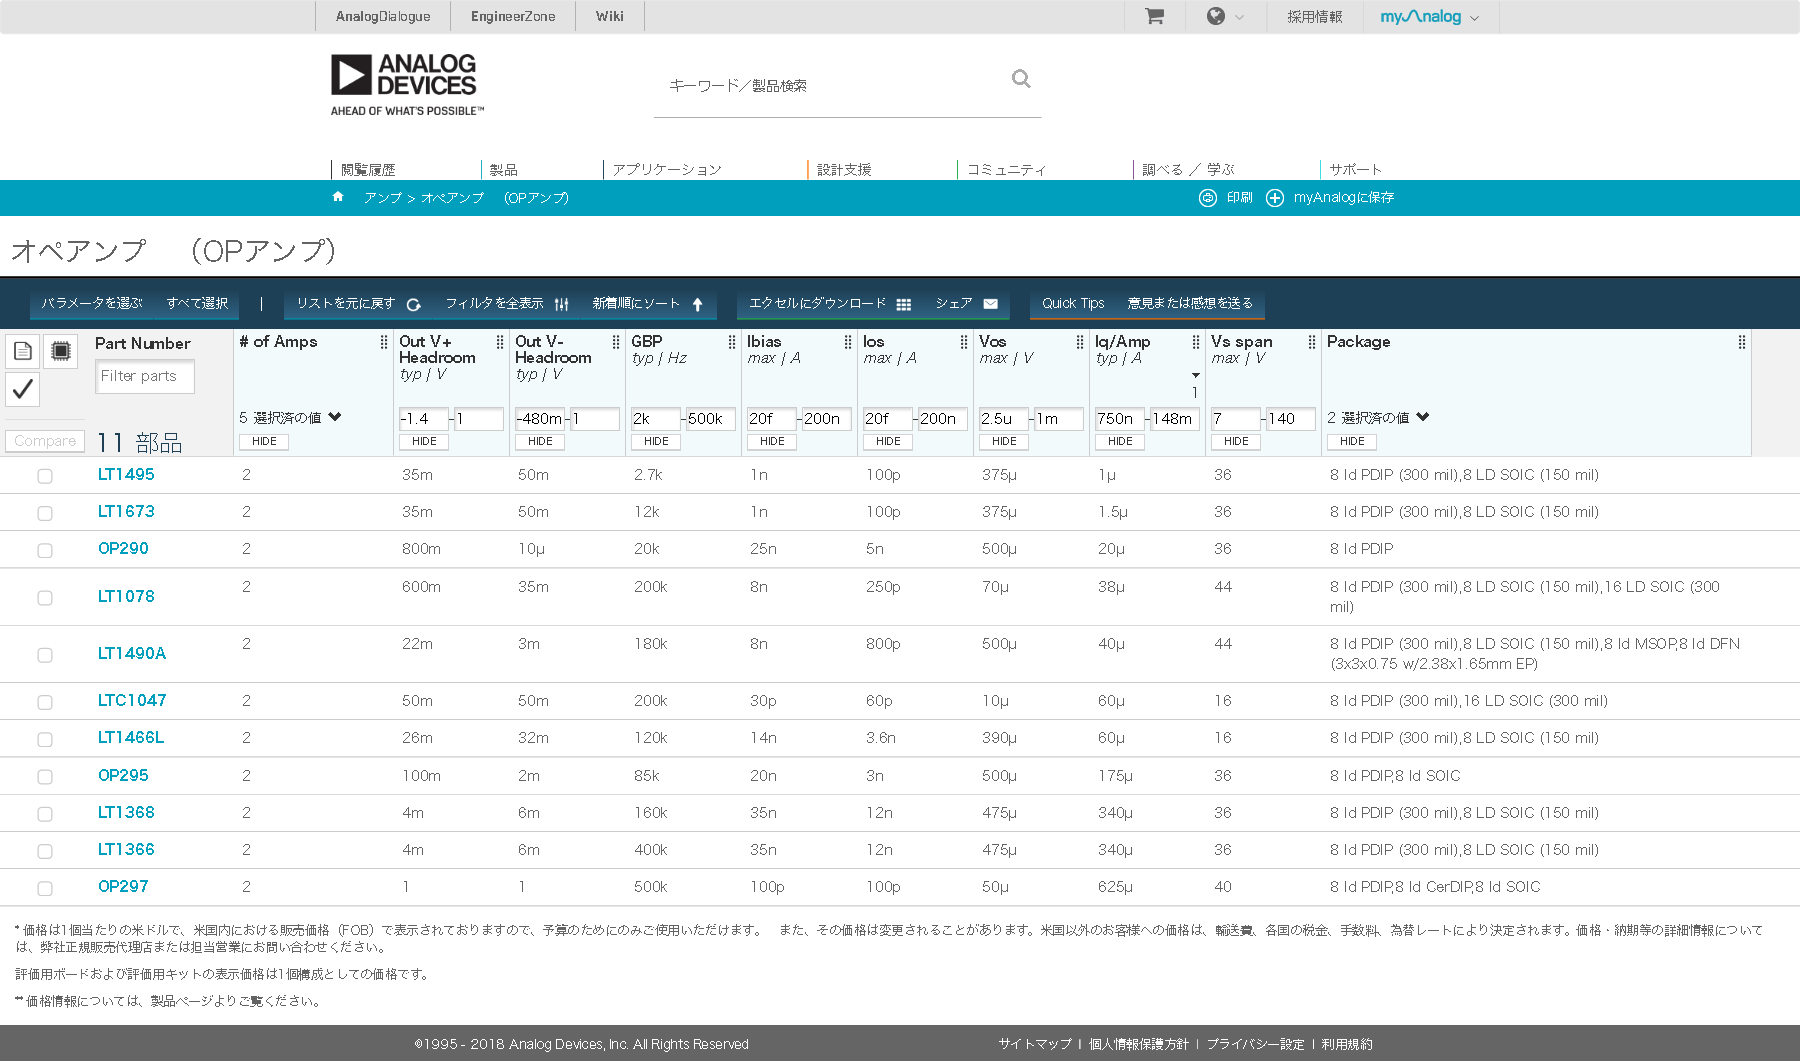Viewport: 1800px width, 1061px height.
Task: Check the LT1490A row checkbox
Action: pyautogui.click(x=45, y=655)
